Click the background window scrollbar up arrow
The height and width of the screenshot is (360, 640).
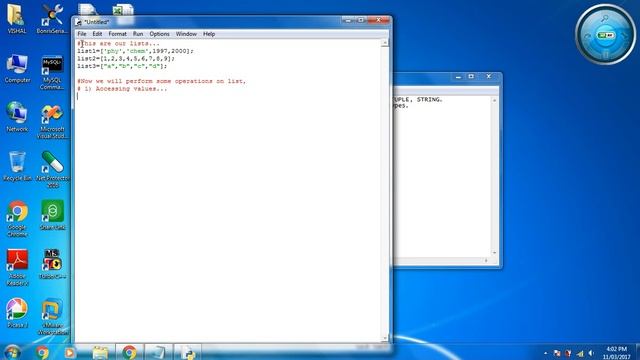pos(495,100)
